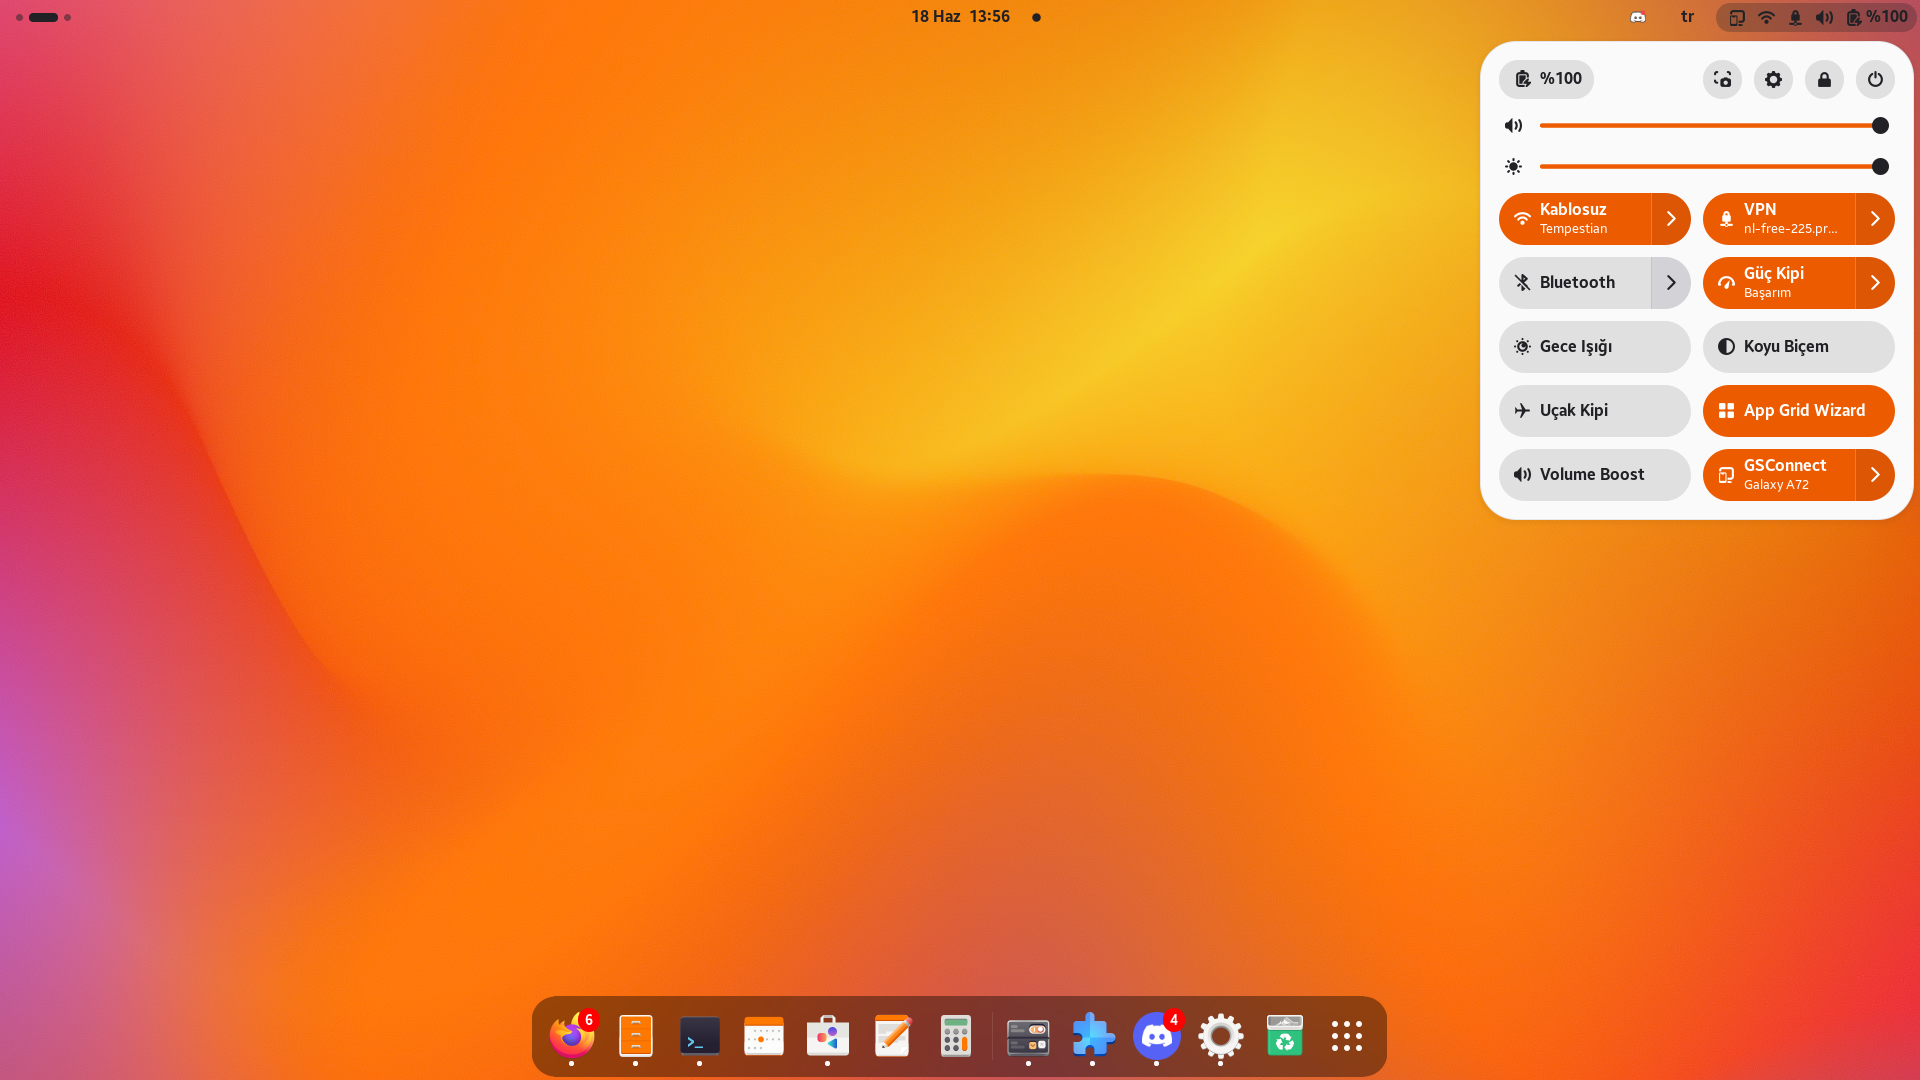Viewport: 1920px width, 1080px height.
Task: Expand the Kablosuz network list arrow
Action: pos(1671,218)
